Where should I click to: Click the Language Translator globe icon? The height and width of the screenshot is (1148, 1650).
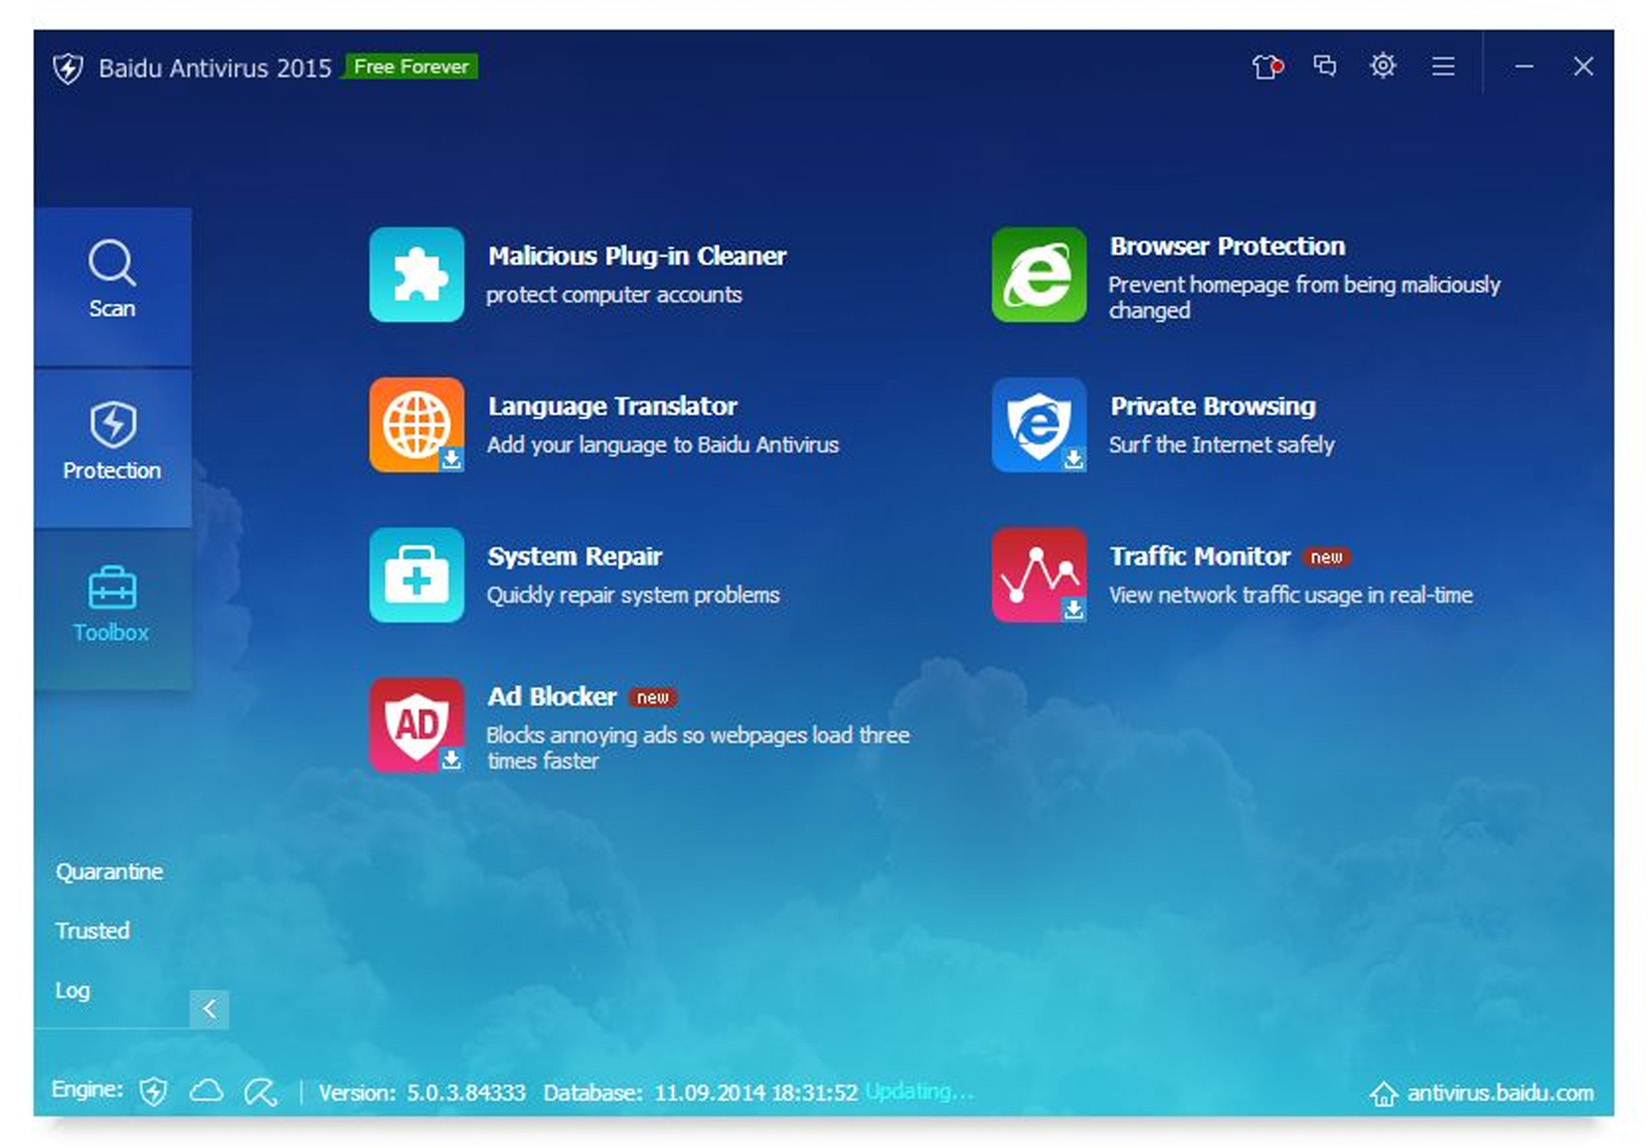pyautogui.click(x=416, y=425)
